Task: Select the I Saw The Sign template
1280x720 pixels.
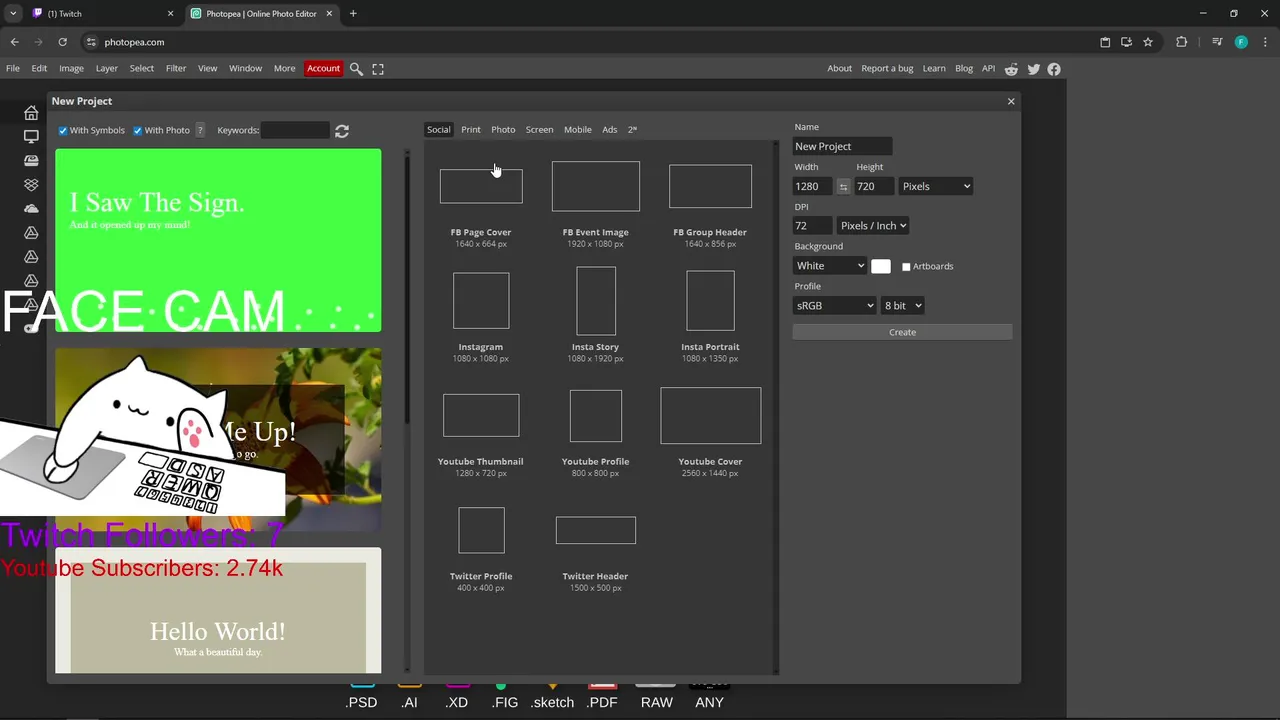Action: tap(218, 240)
